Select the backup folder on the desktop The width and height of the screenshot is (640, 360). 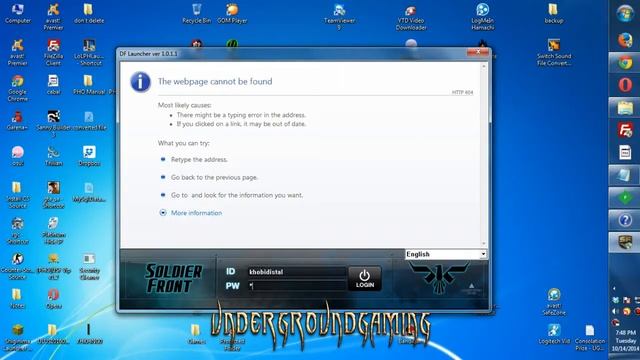tap(553, 13)
